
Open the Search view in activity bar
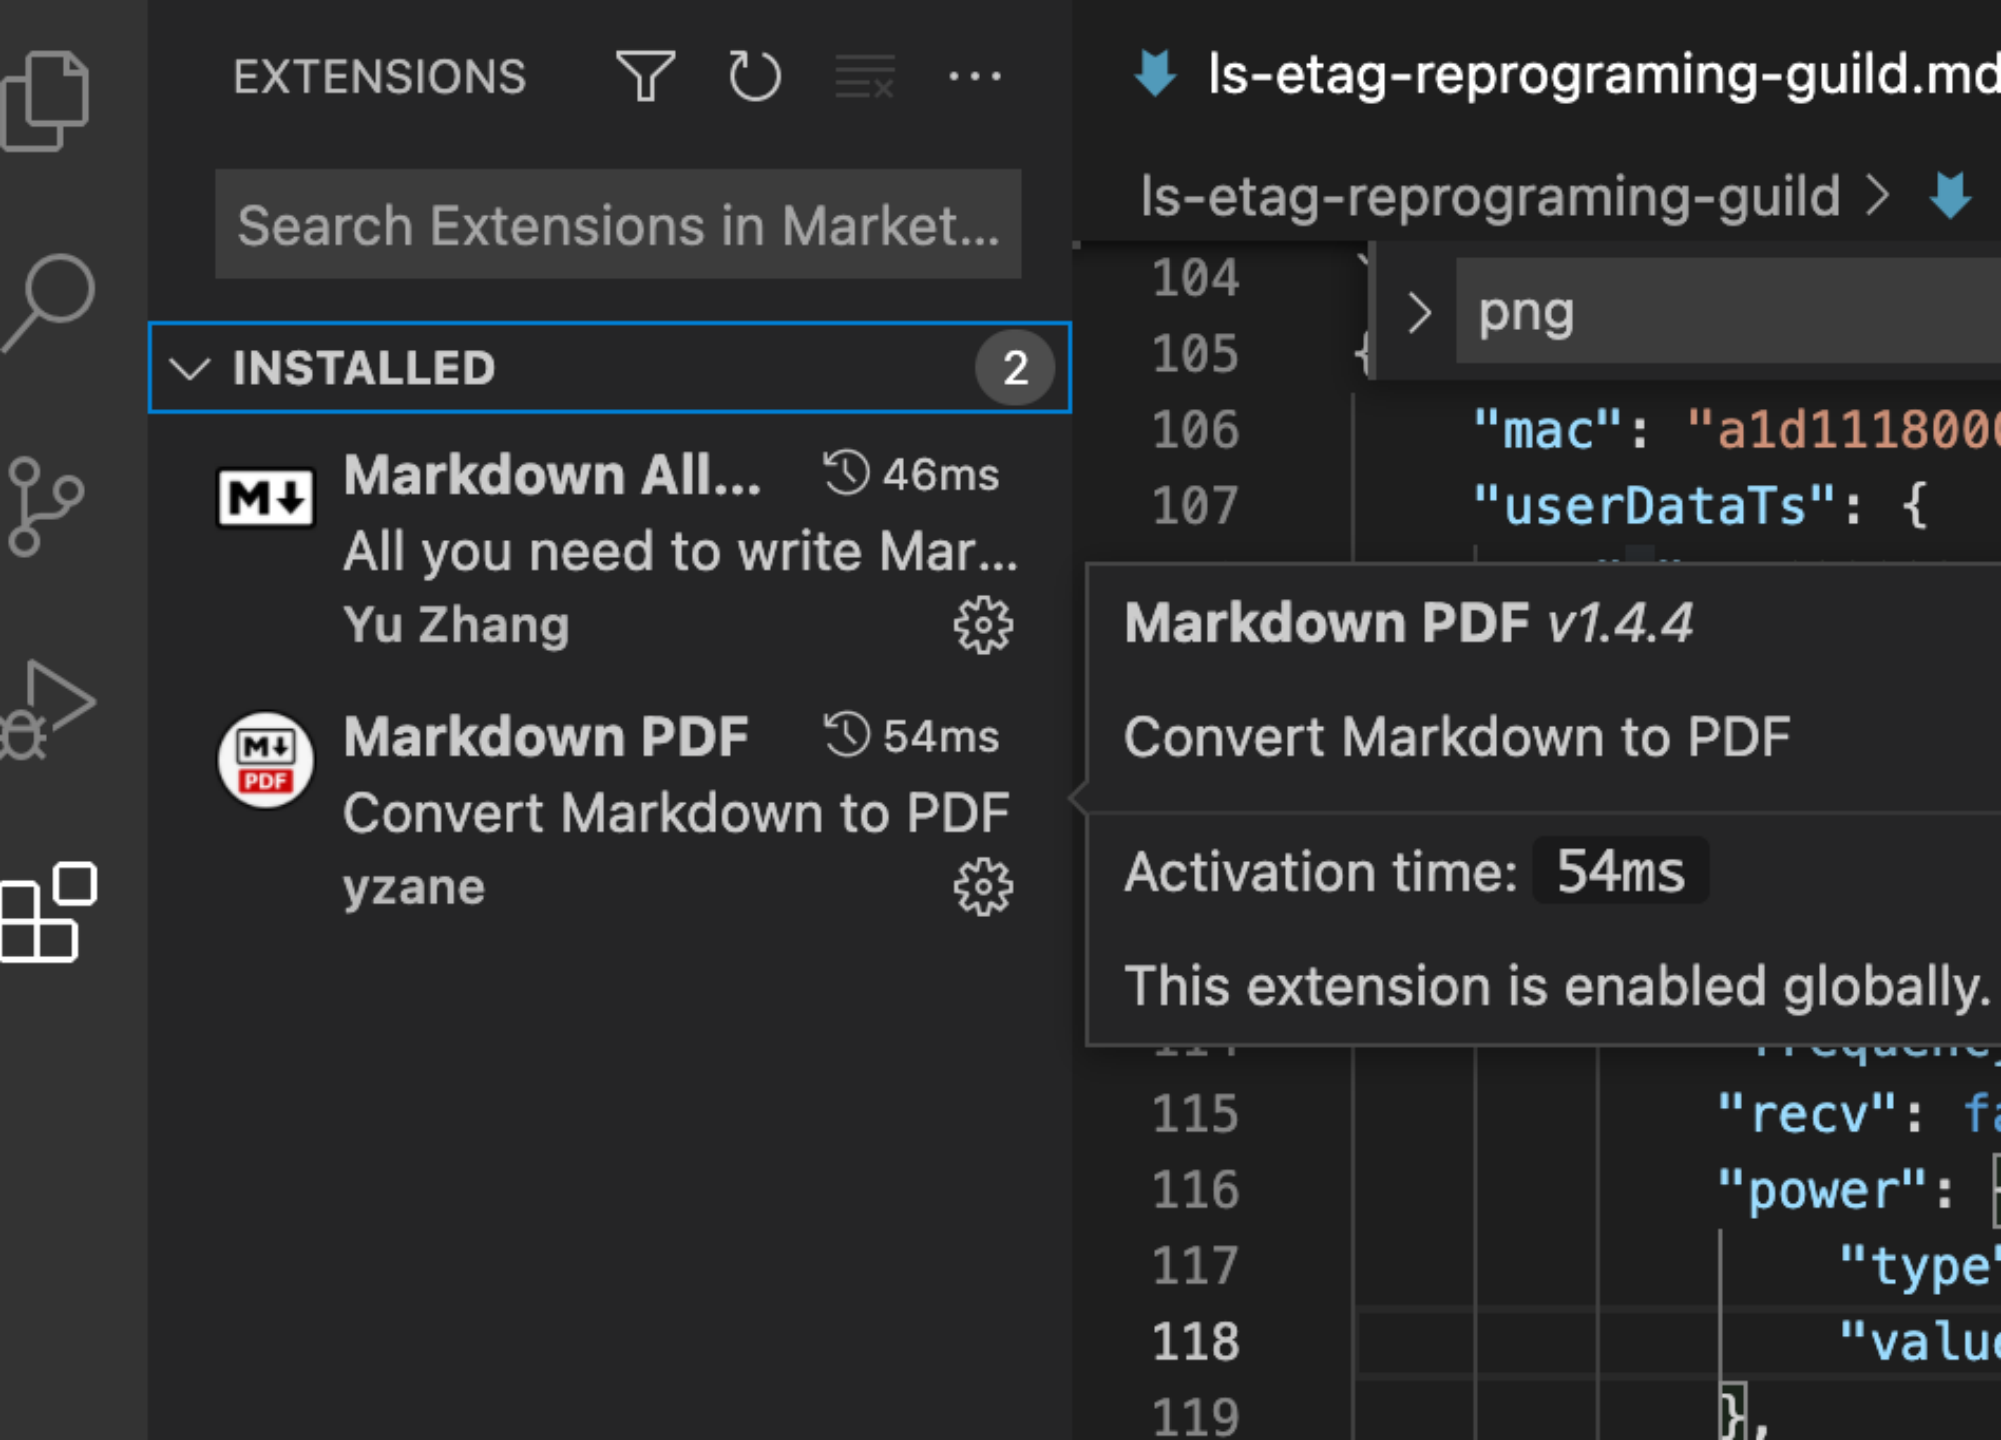50,300
